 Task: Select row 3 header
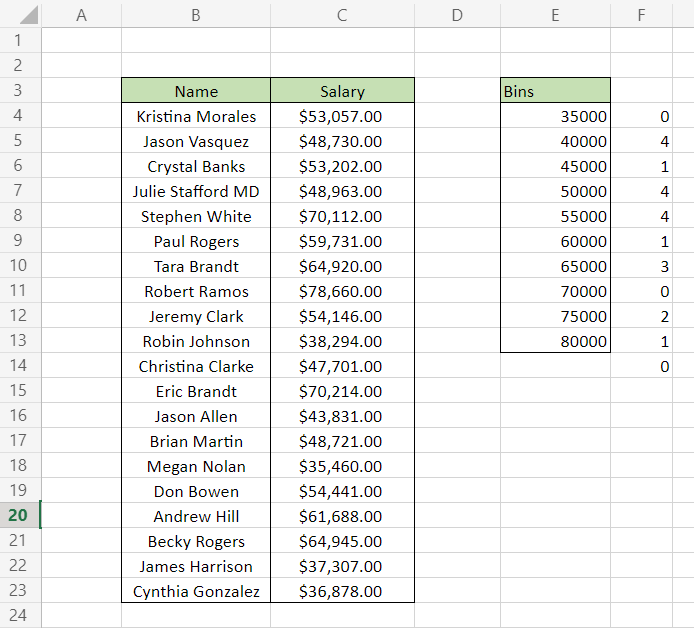click(x=20, y=91)
